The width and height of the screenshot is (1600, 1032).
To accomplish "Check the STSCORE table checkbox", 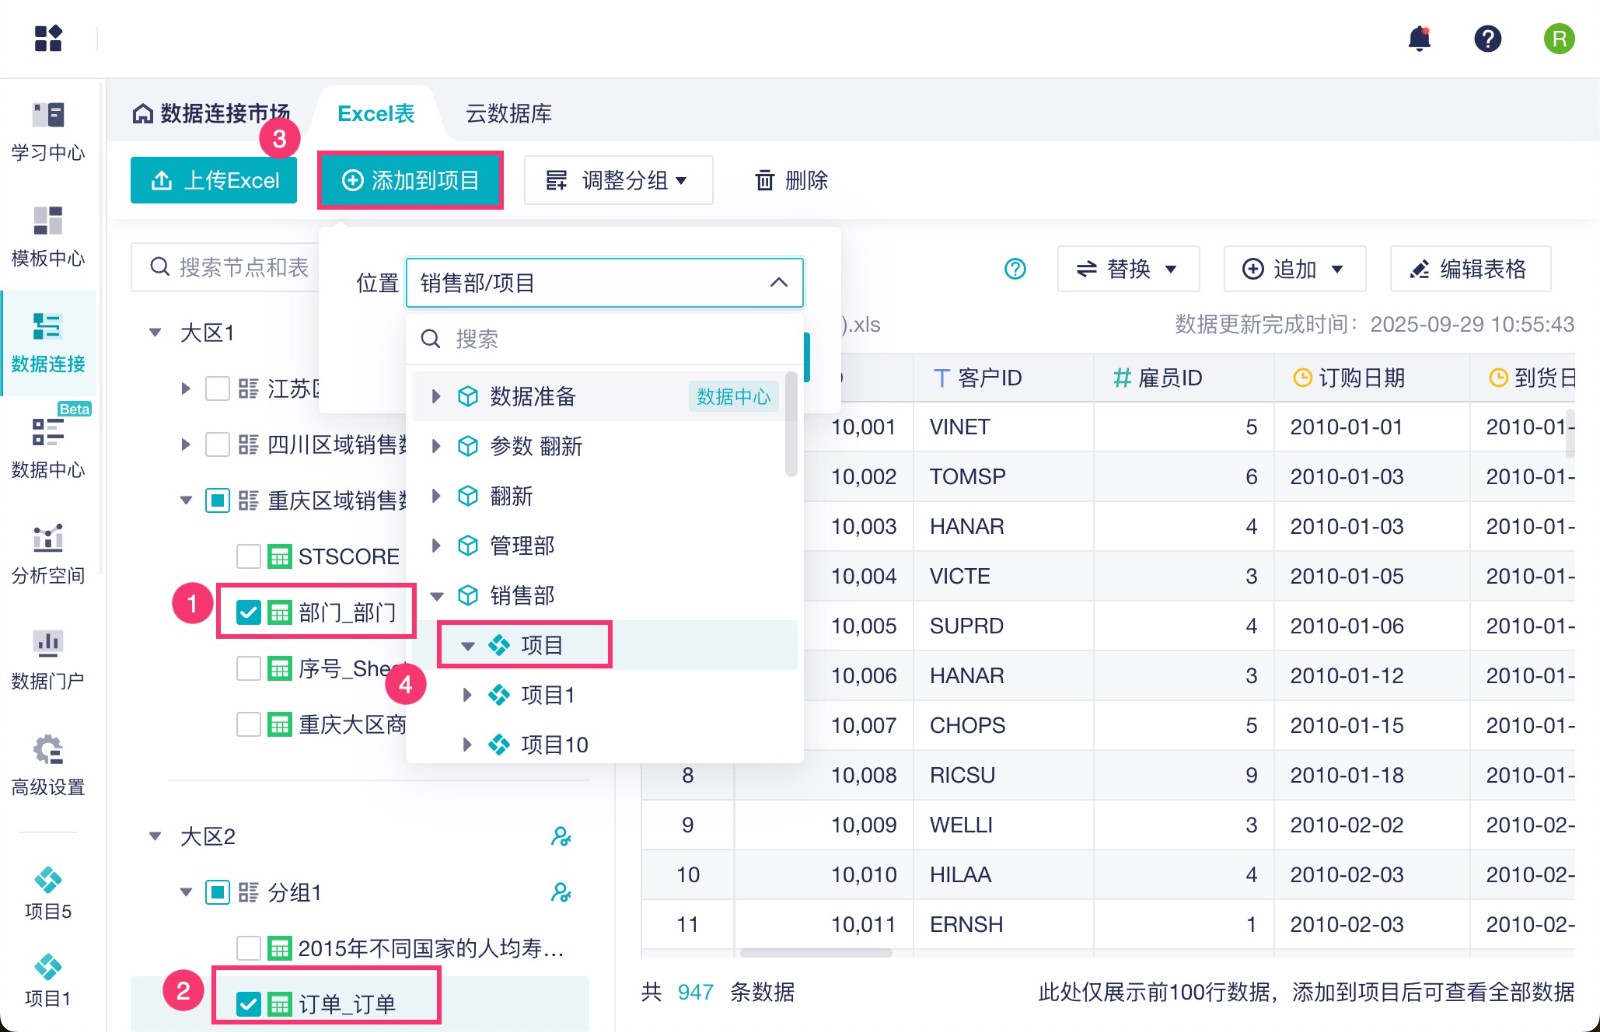I will [248, 556].
